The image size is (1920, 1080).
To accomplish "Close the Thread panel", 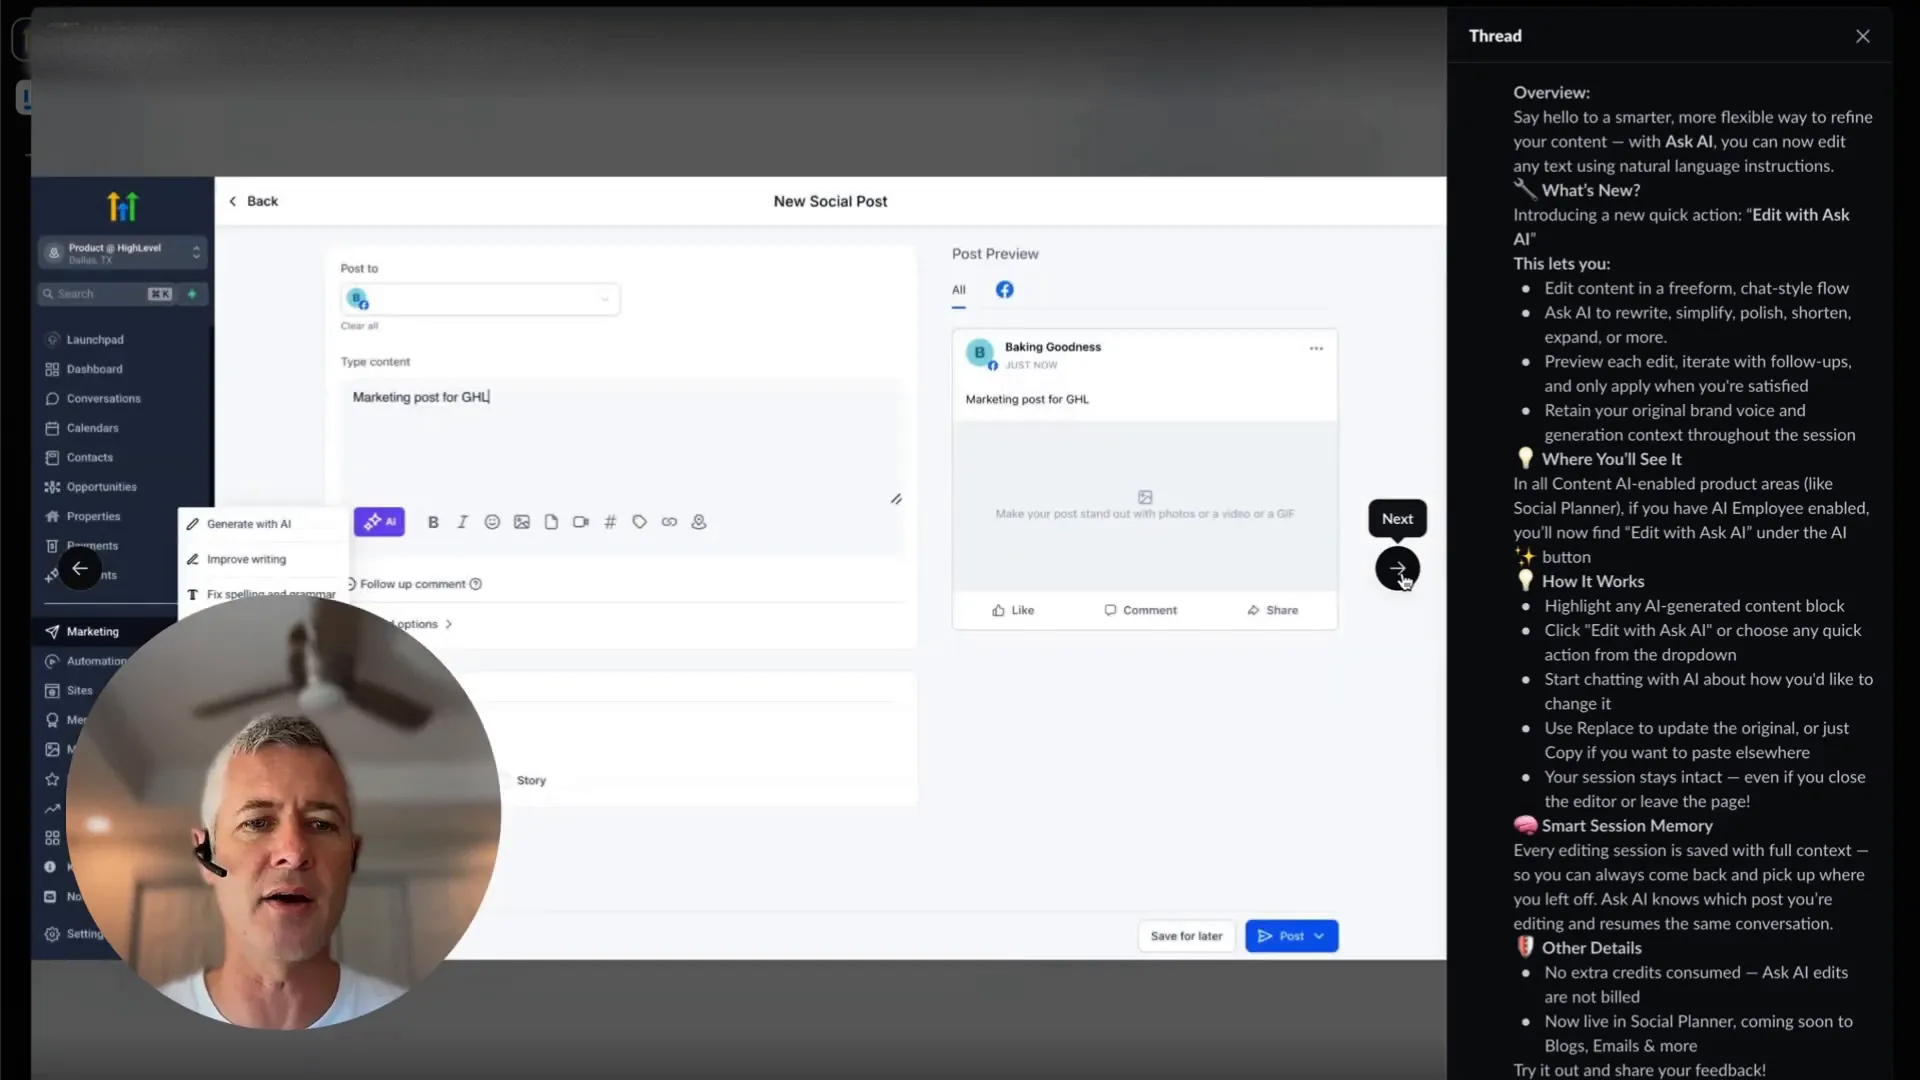I will (x=1863, y=36).
